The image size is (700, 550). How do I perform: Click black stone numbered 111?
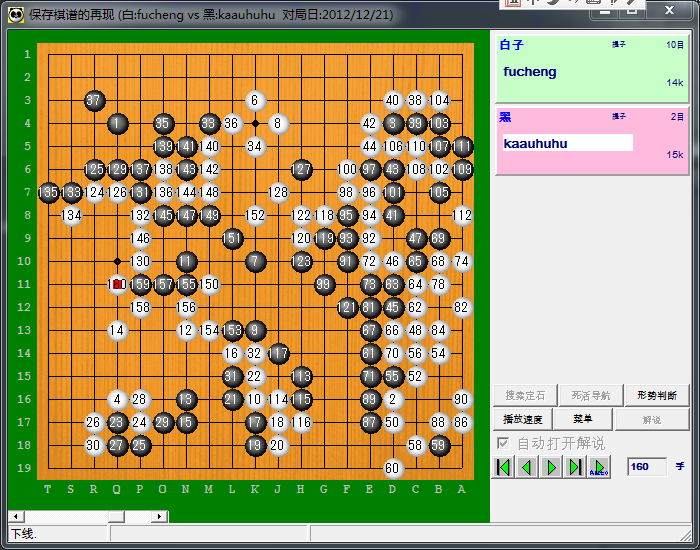[x=462, y=146]
